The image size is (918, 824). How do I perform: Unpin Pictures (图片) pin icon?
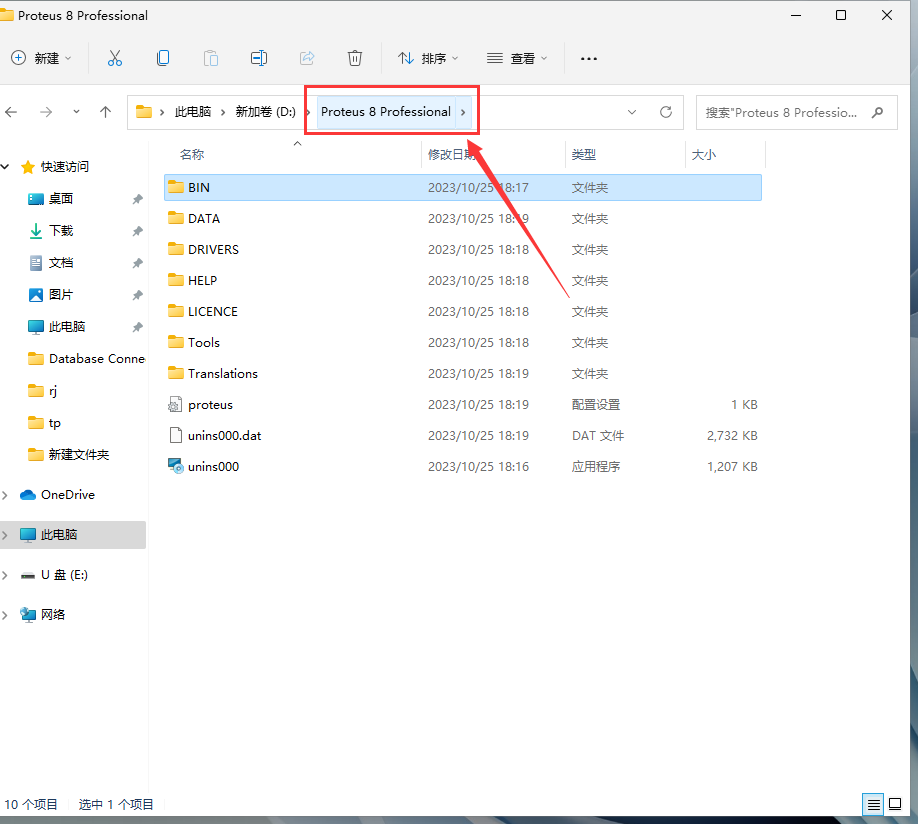(137, 295)
